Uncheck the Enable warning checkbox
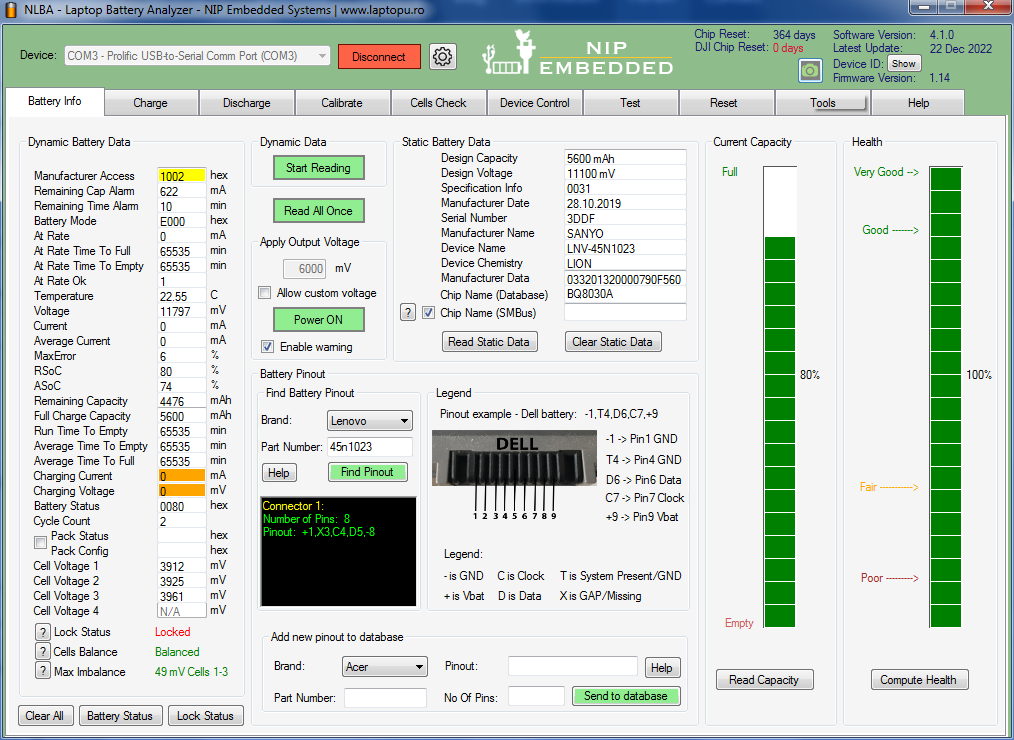Image resolution: width=1014 pixels, height=740 pixels. coord(267,347)
